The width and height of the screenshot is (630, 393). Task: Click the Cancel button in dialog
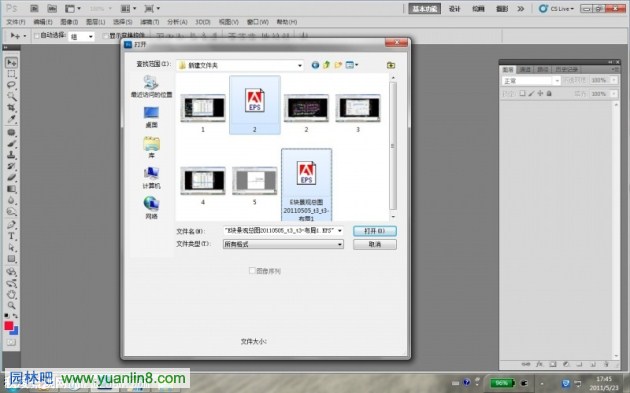point(375,244)
